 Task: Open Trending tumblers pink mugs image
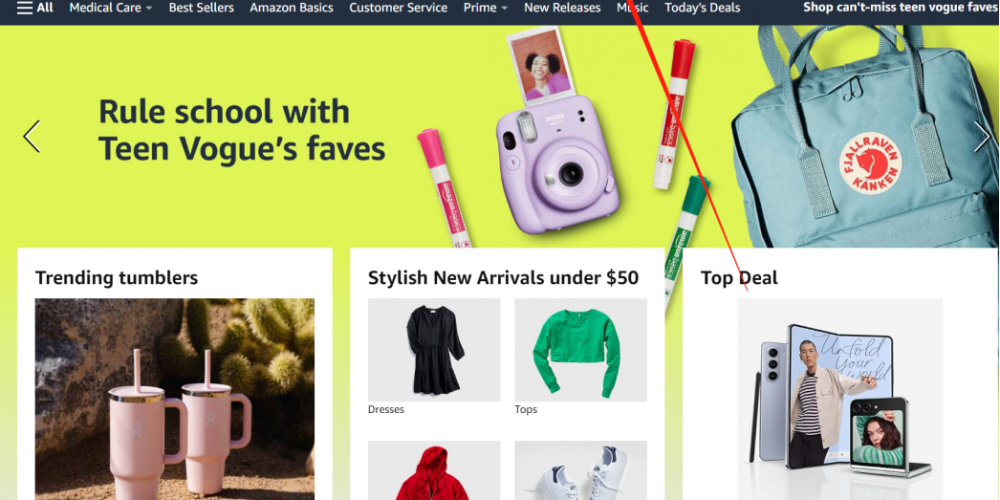[x=175, y=399]
